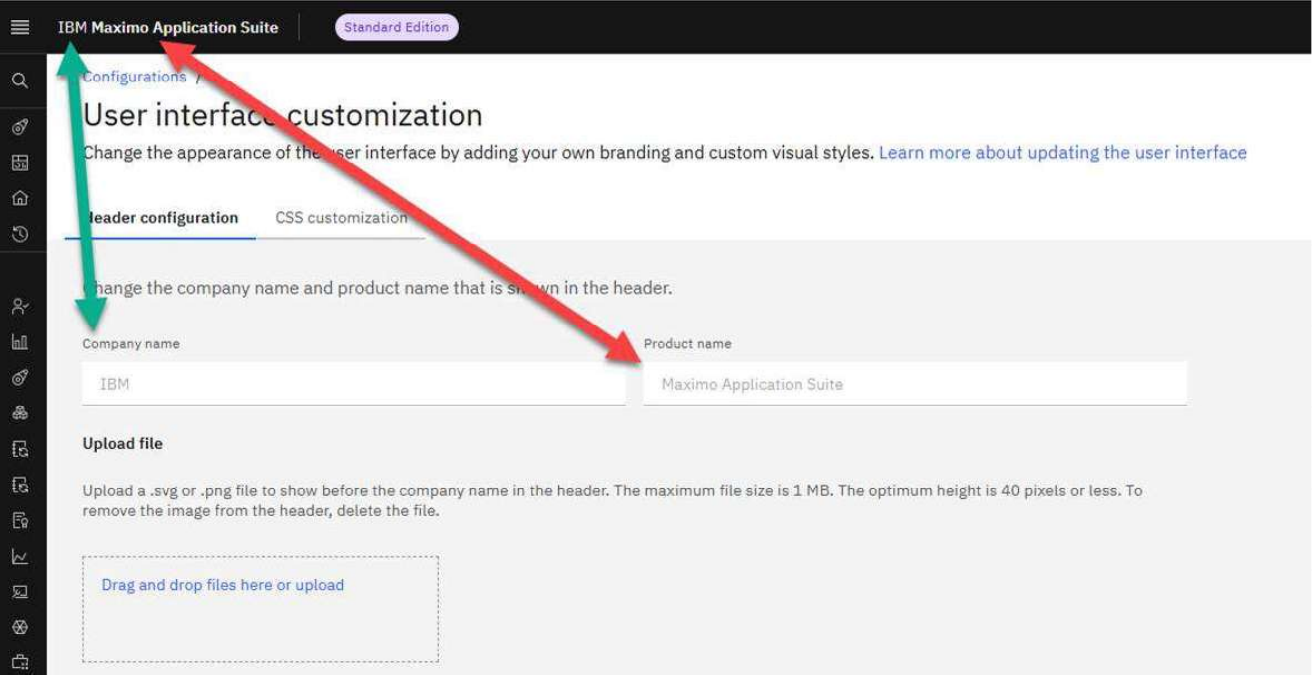Open the home icon in sidebar
The width and height of the screenshot is (1312, 675).
19,198
